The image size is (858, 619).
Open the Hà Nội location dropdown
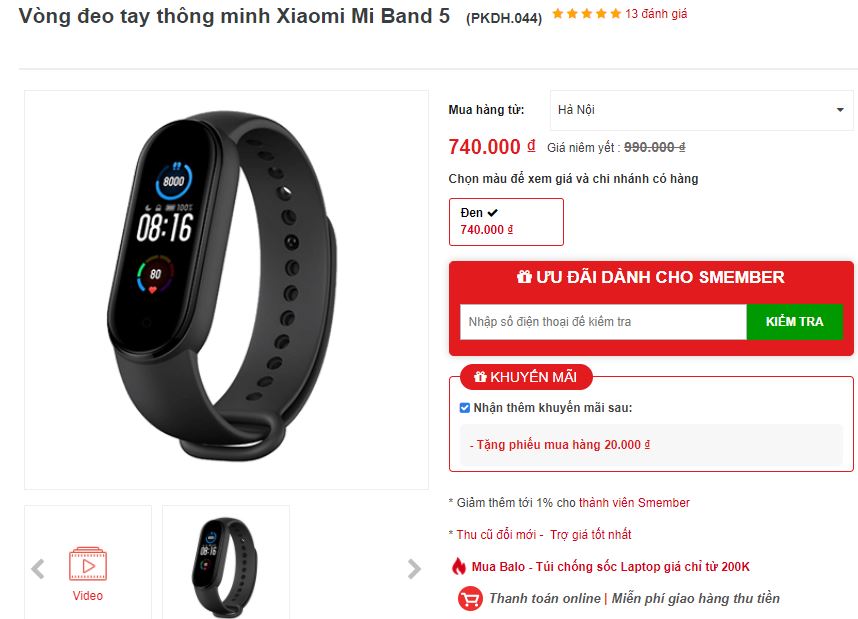[x=702, y=110]
